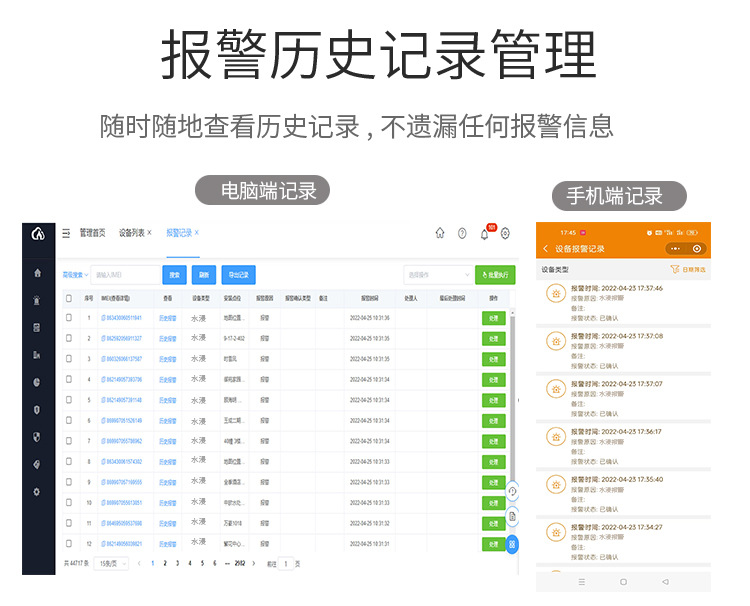
Task: Click the 请输入IMEI search field
Action: point(125,274)
